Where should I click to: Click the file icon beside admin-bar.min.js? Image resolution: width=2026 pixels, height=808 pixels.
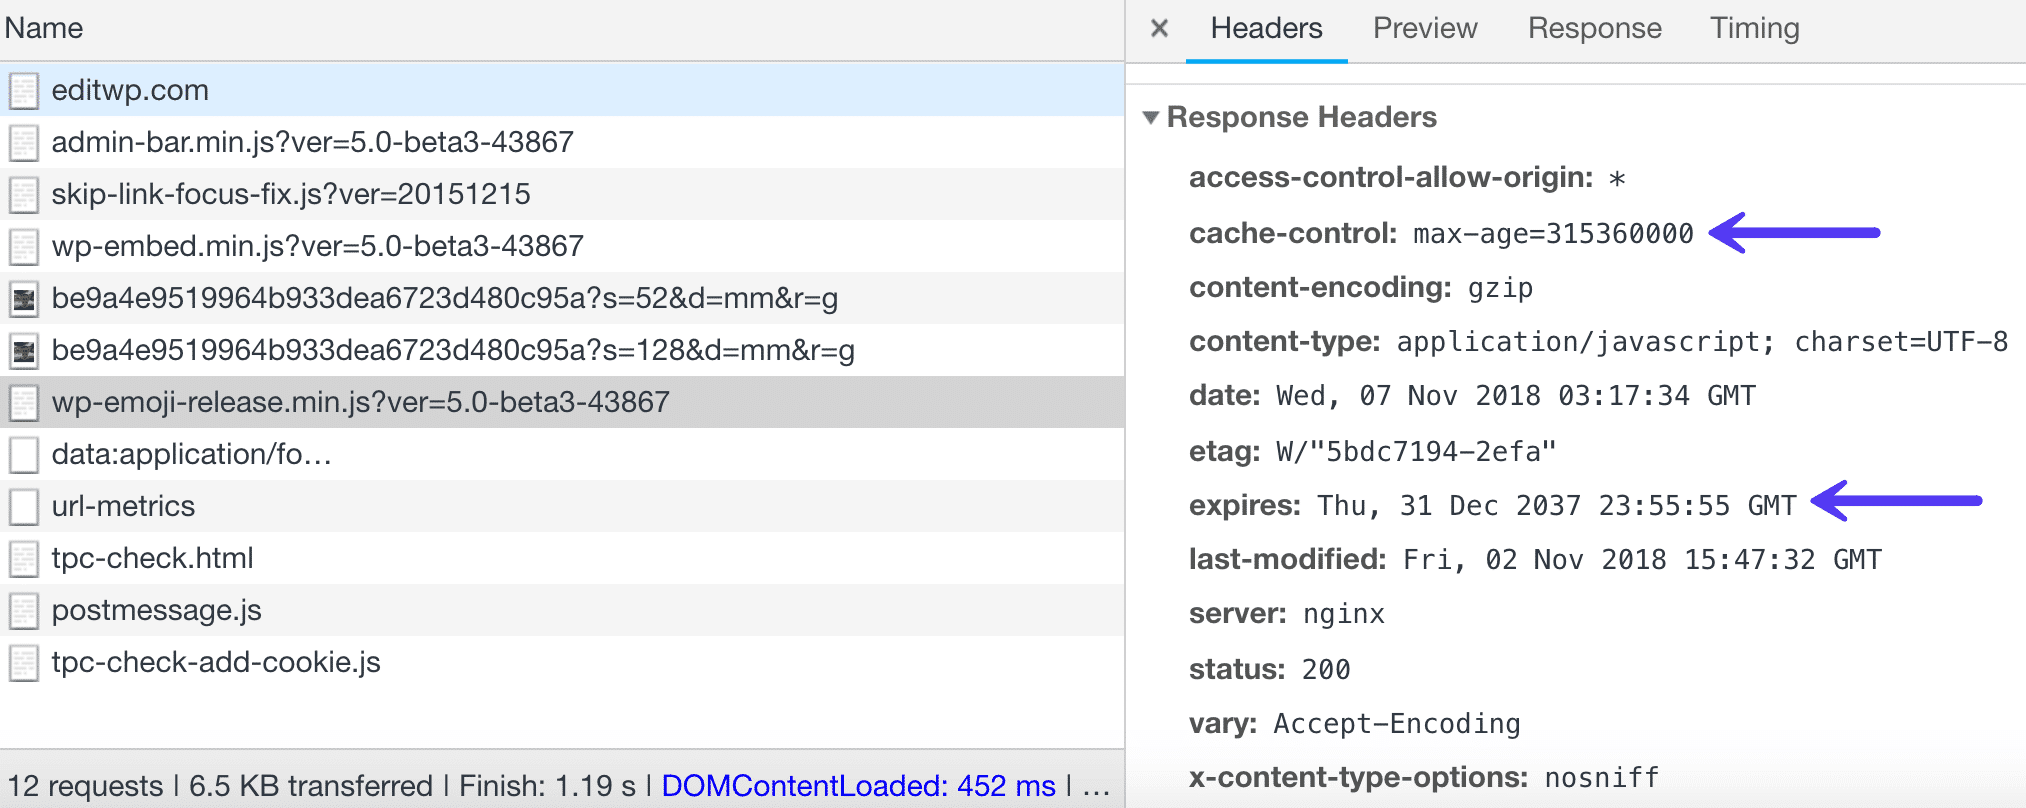24,143
